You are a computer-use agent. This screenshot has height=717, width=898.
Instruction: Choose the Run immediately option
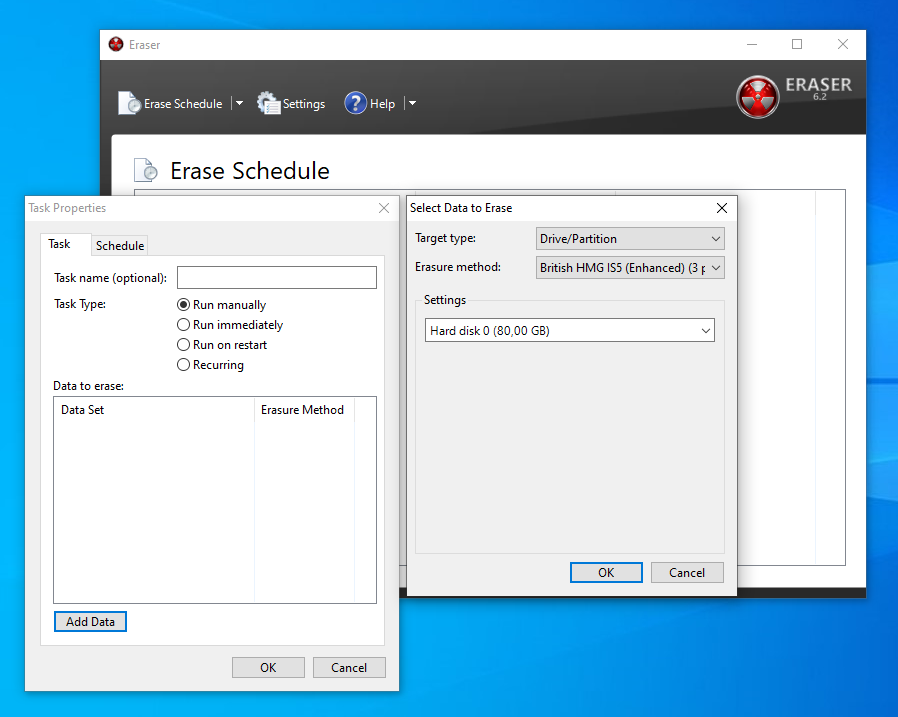[183, 325]
